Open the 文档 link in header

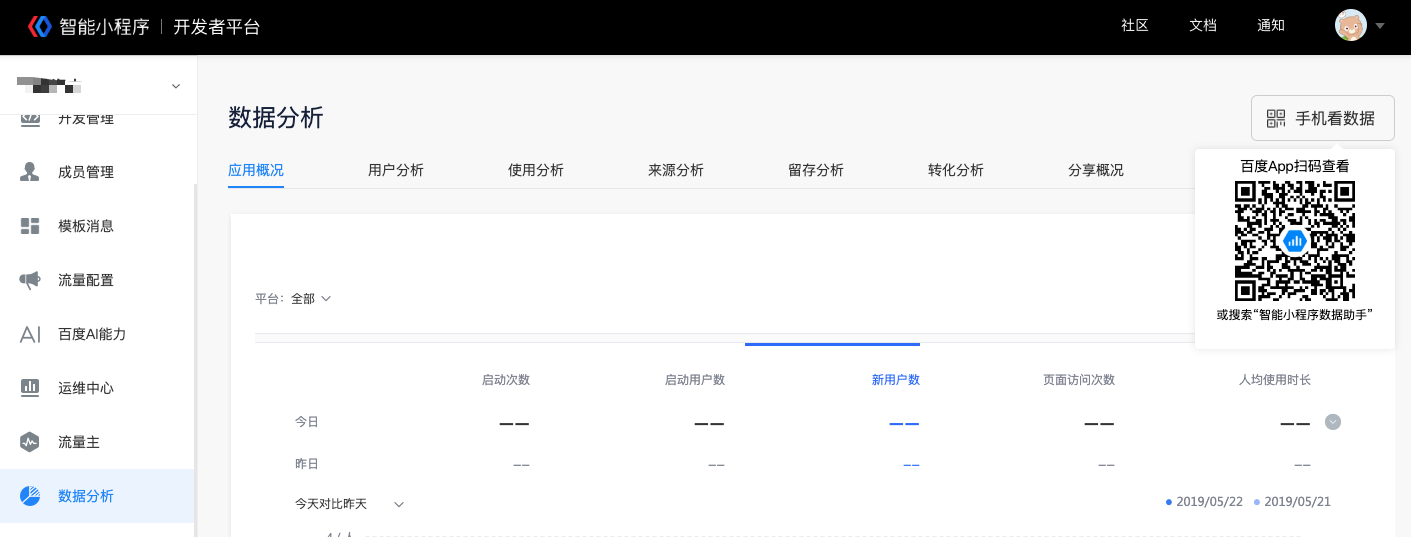pos(1203,26)
